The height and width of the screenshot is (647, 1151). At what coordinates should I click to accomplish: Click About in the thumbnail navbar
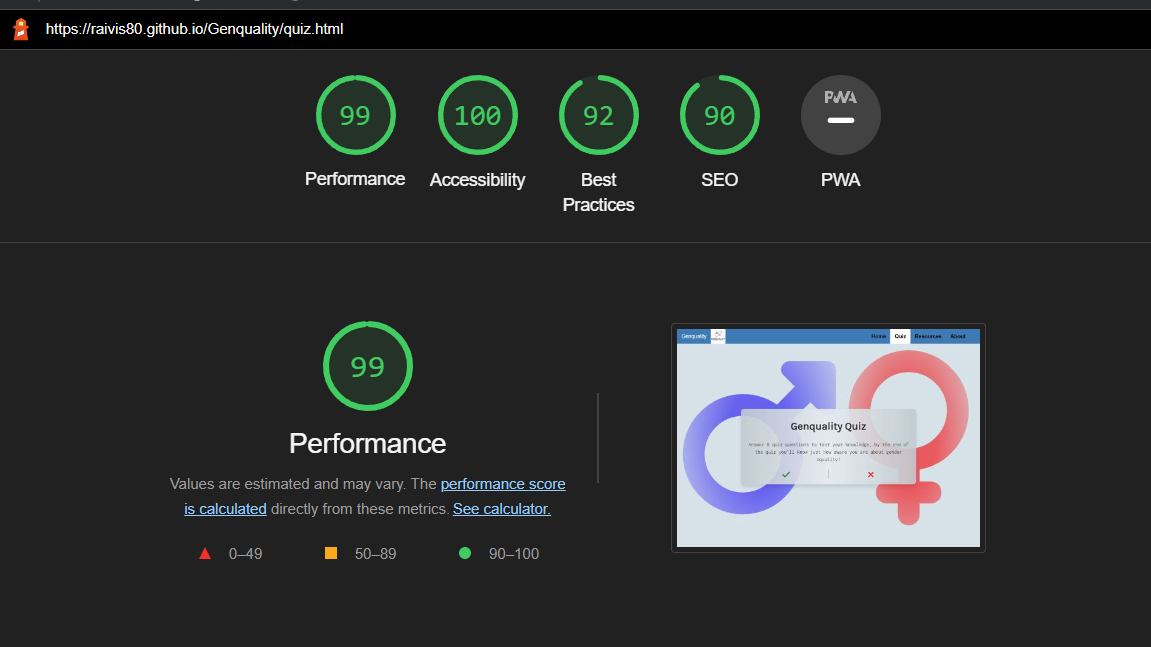pyautogui.click(x=958, y=336)
